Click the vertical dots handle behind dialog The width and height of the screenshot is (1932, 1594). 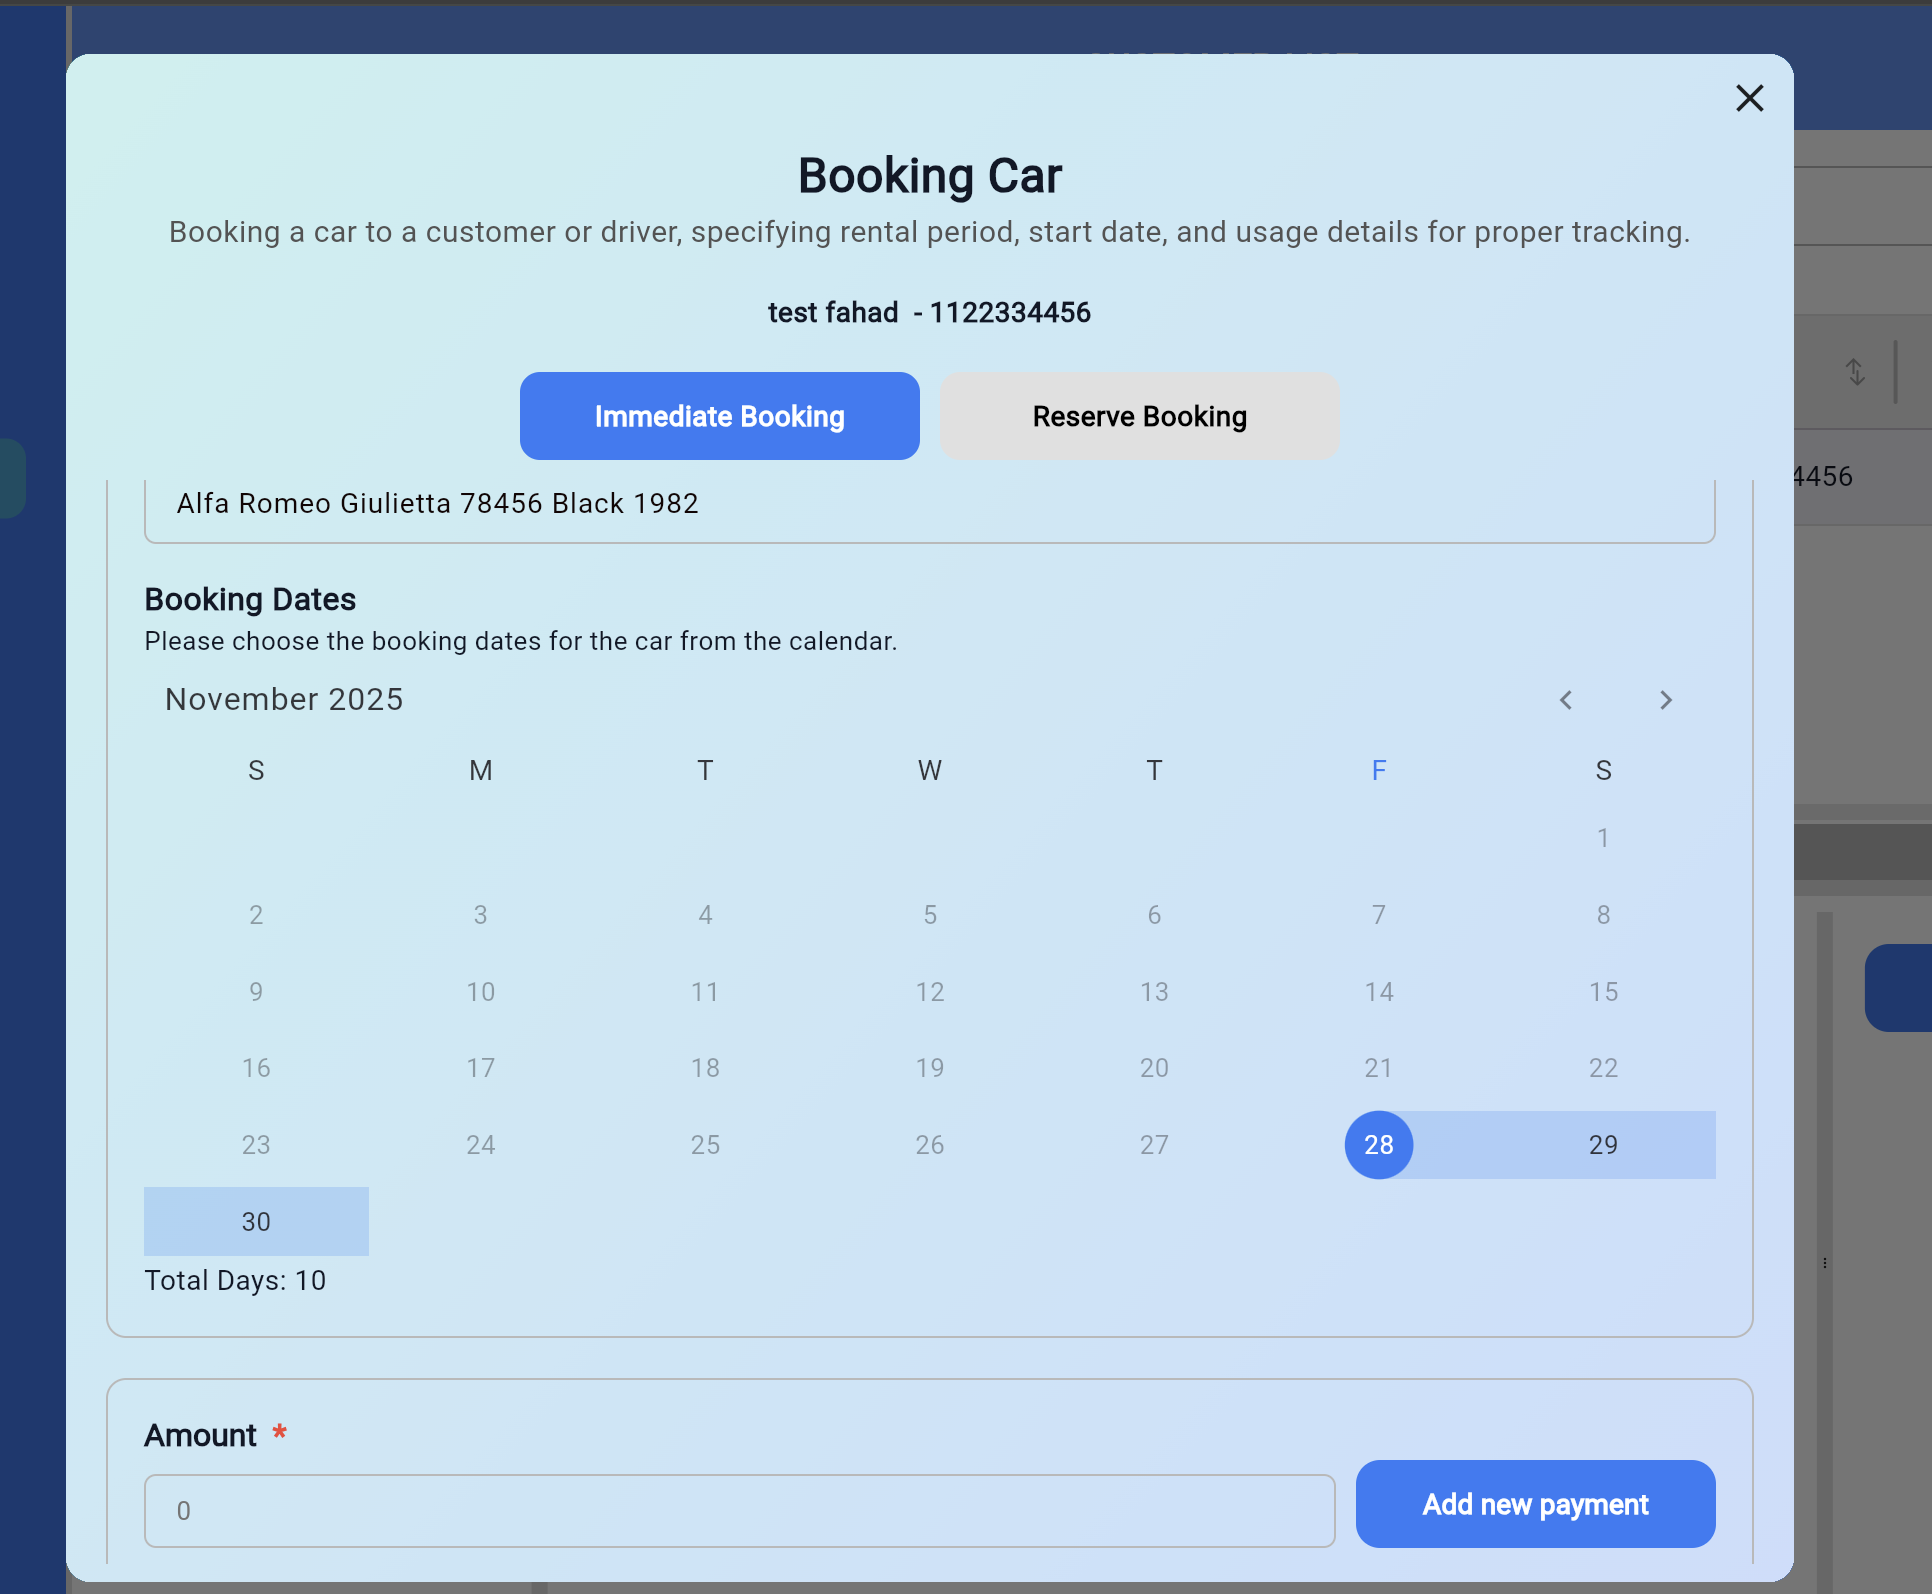click(x=1825, y=1263)
